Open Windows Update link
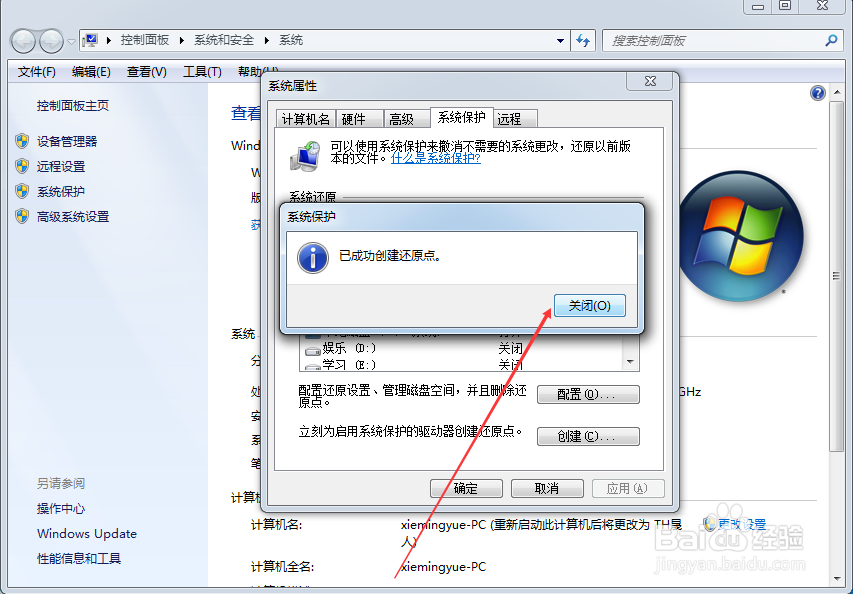853x594 pixels. click(x=87, y=534)
